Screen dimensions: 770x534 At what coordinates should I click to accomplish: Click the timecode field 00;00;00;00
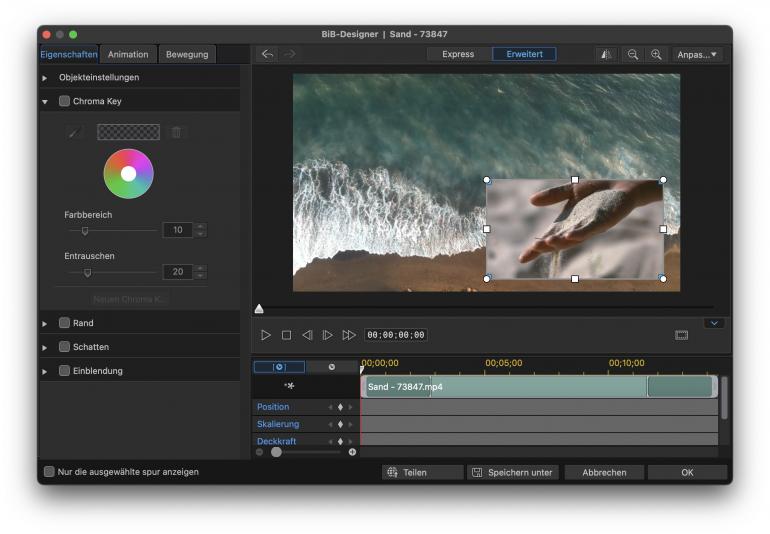tap(396, 335)
